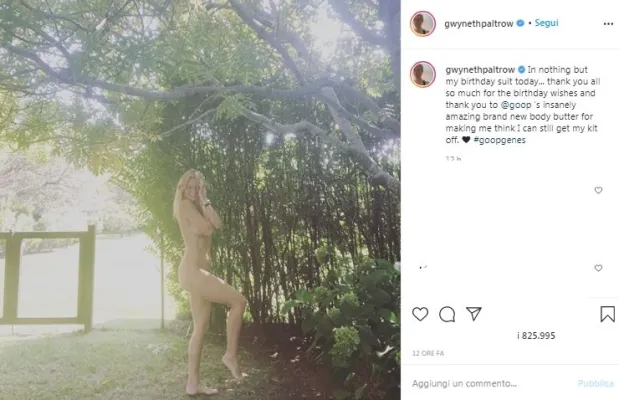Like the post with the heart icon
619x400 pixels.
[x=420, y=314]
